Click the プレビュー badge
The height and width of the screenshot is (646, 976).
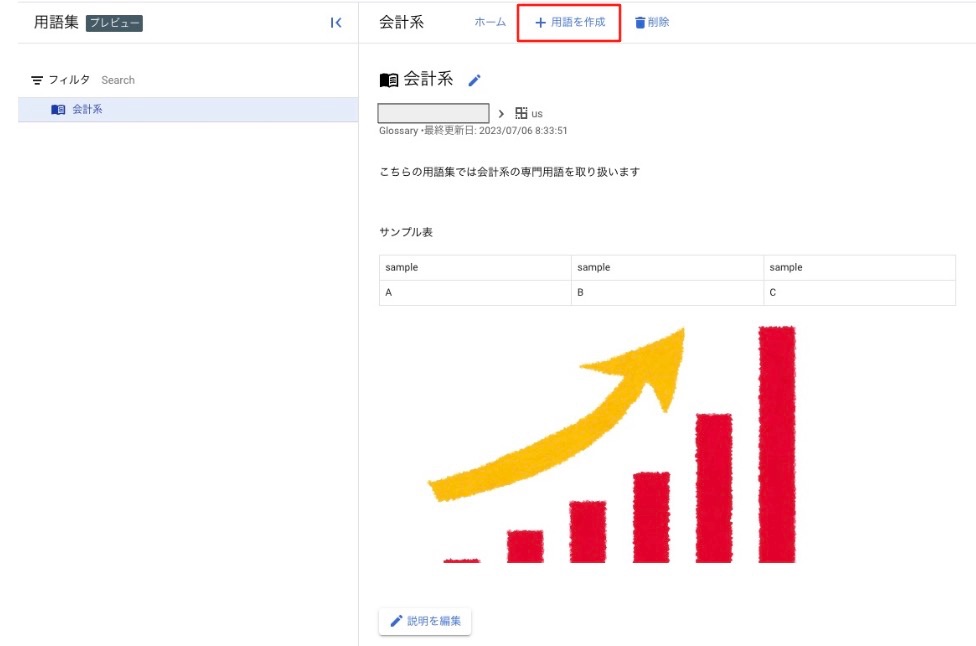tap(115, 23)
